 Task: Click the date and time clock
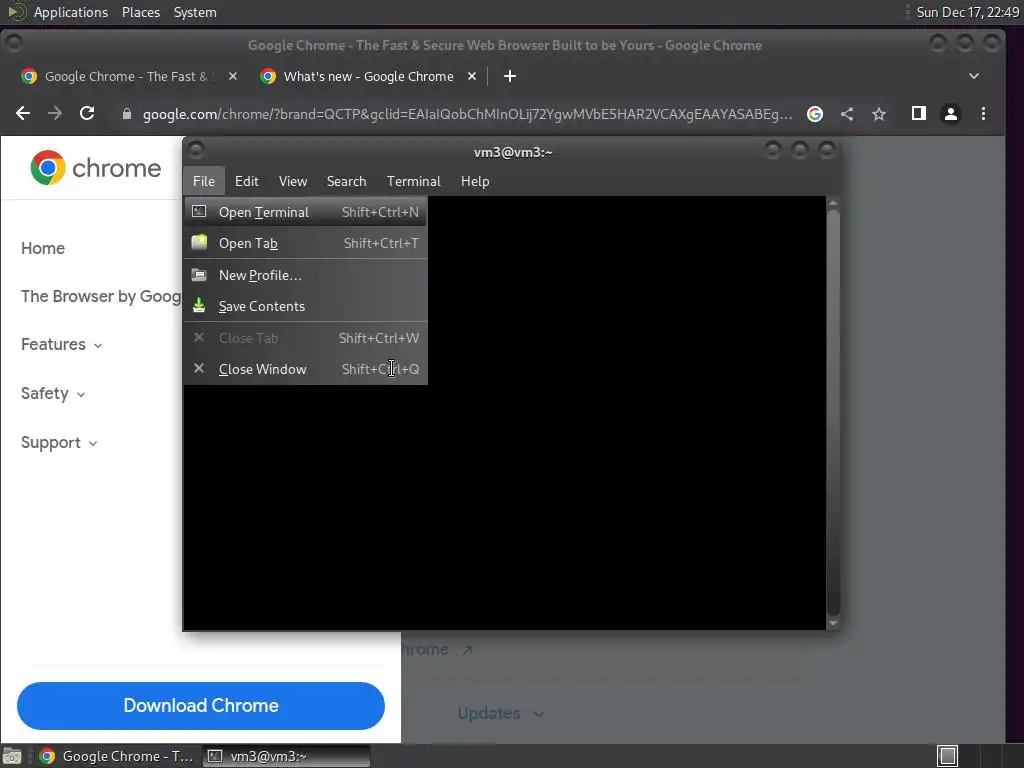tap(967, 12)
